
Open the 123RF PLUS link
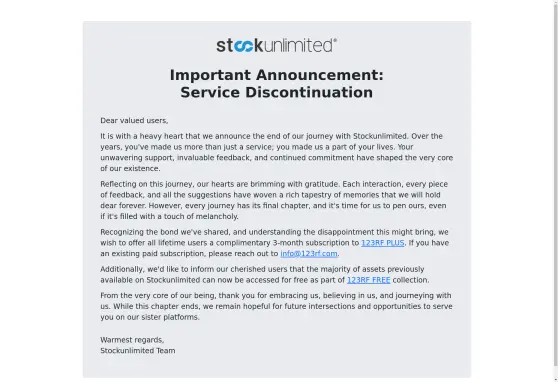click(x=383, y=243)
